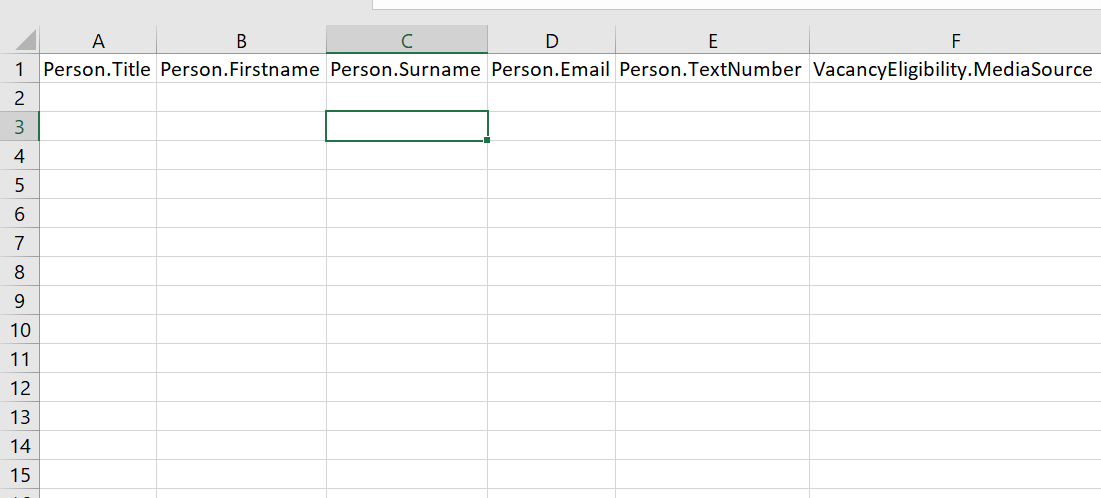Click the VacancyEligibility.MediaSource cell

point(955,70)
